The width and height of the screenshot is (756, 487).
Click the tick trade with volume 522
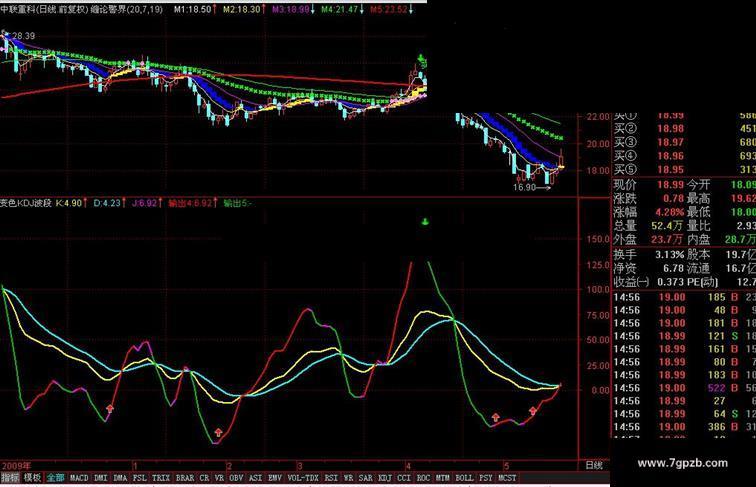pyautogui.click(x=685, y=388)
